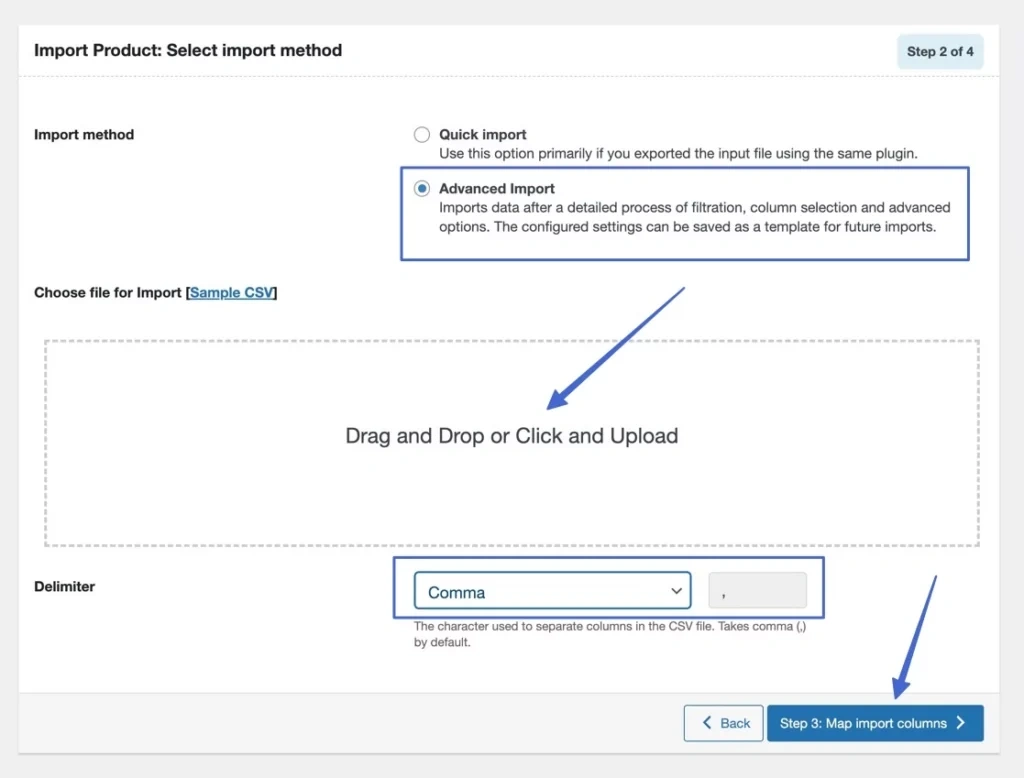Click the 'Quick import' option label

pyautogui.click(x=483, y=134)
